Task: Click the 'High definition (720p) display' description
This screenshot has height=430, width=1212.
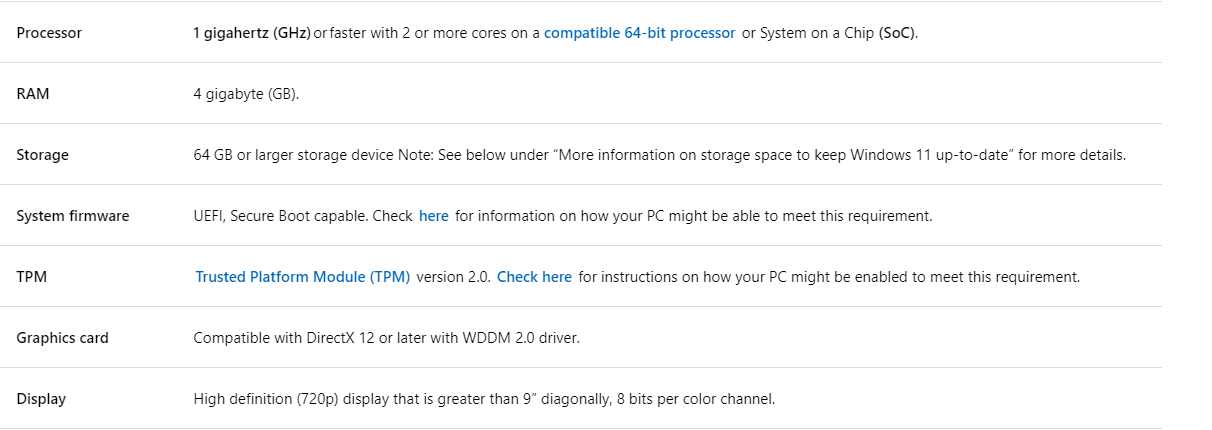Action: [x=484, y=399]
